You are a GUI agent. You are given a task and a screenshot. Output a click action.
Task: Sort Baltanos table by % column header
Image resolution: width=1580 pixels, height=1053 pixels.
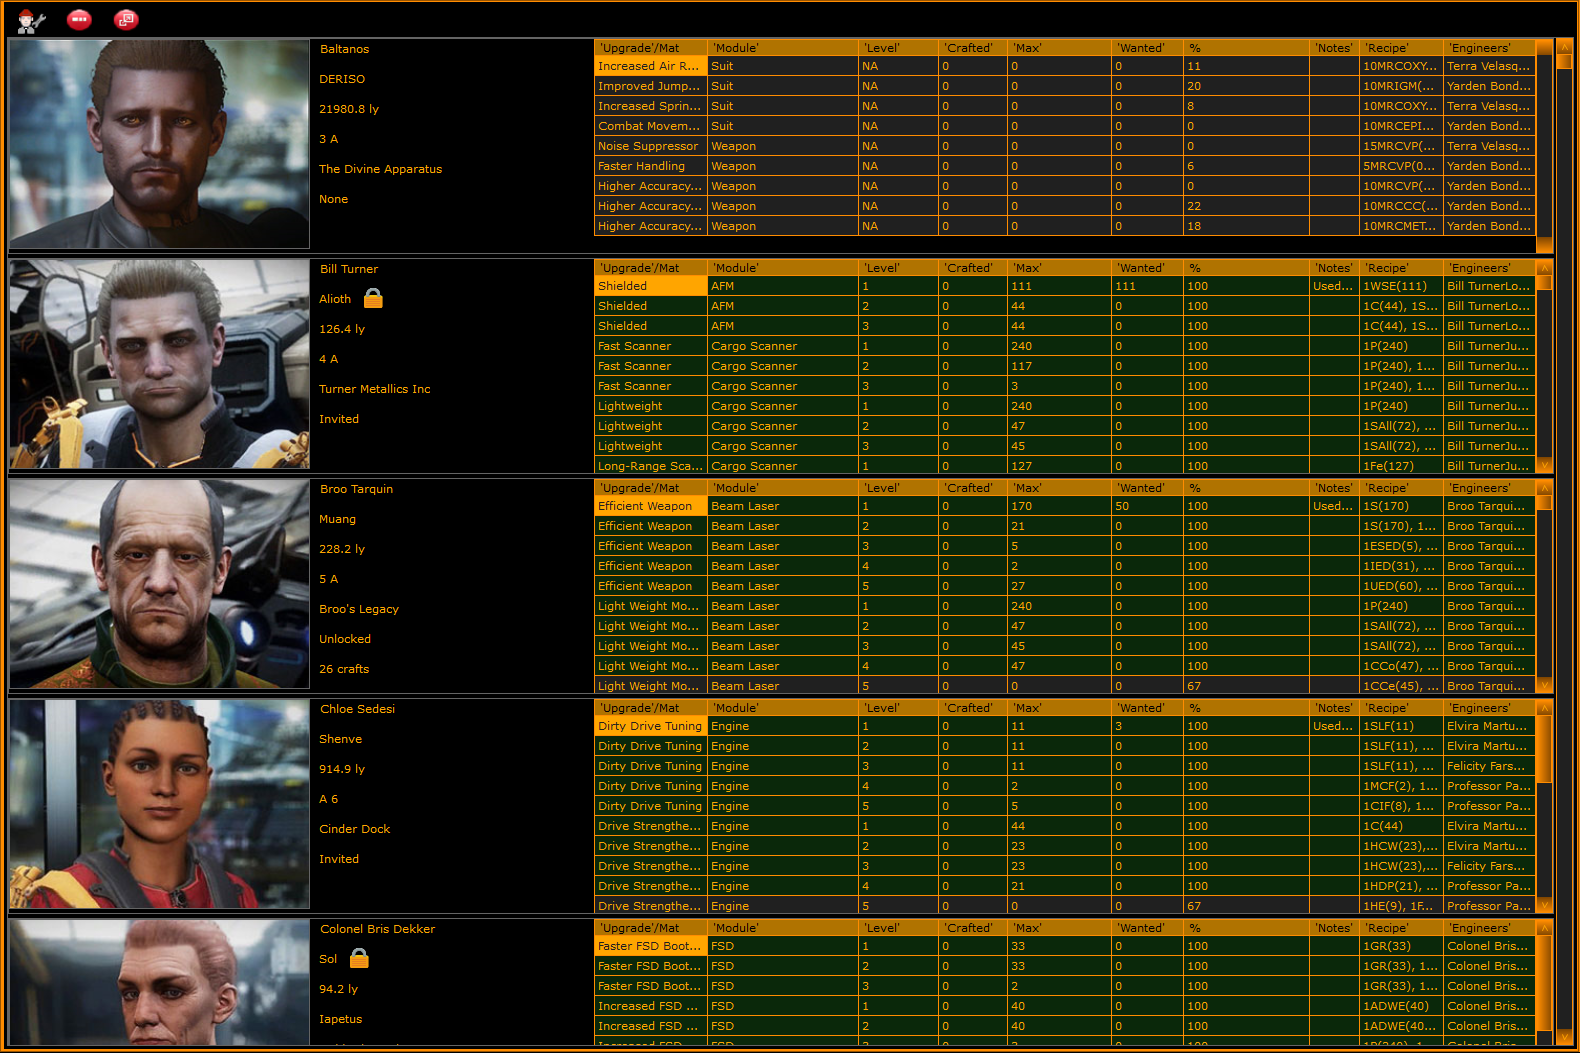[x=1245, y=48]
